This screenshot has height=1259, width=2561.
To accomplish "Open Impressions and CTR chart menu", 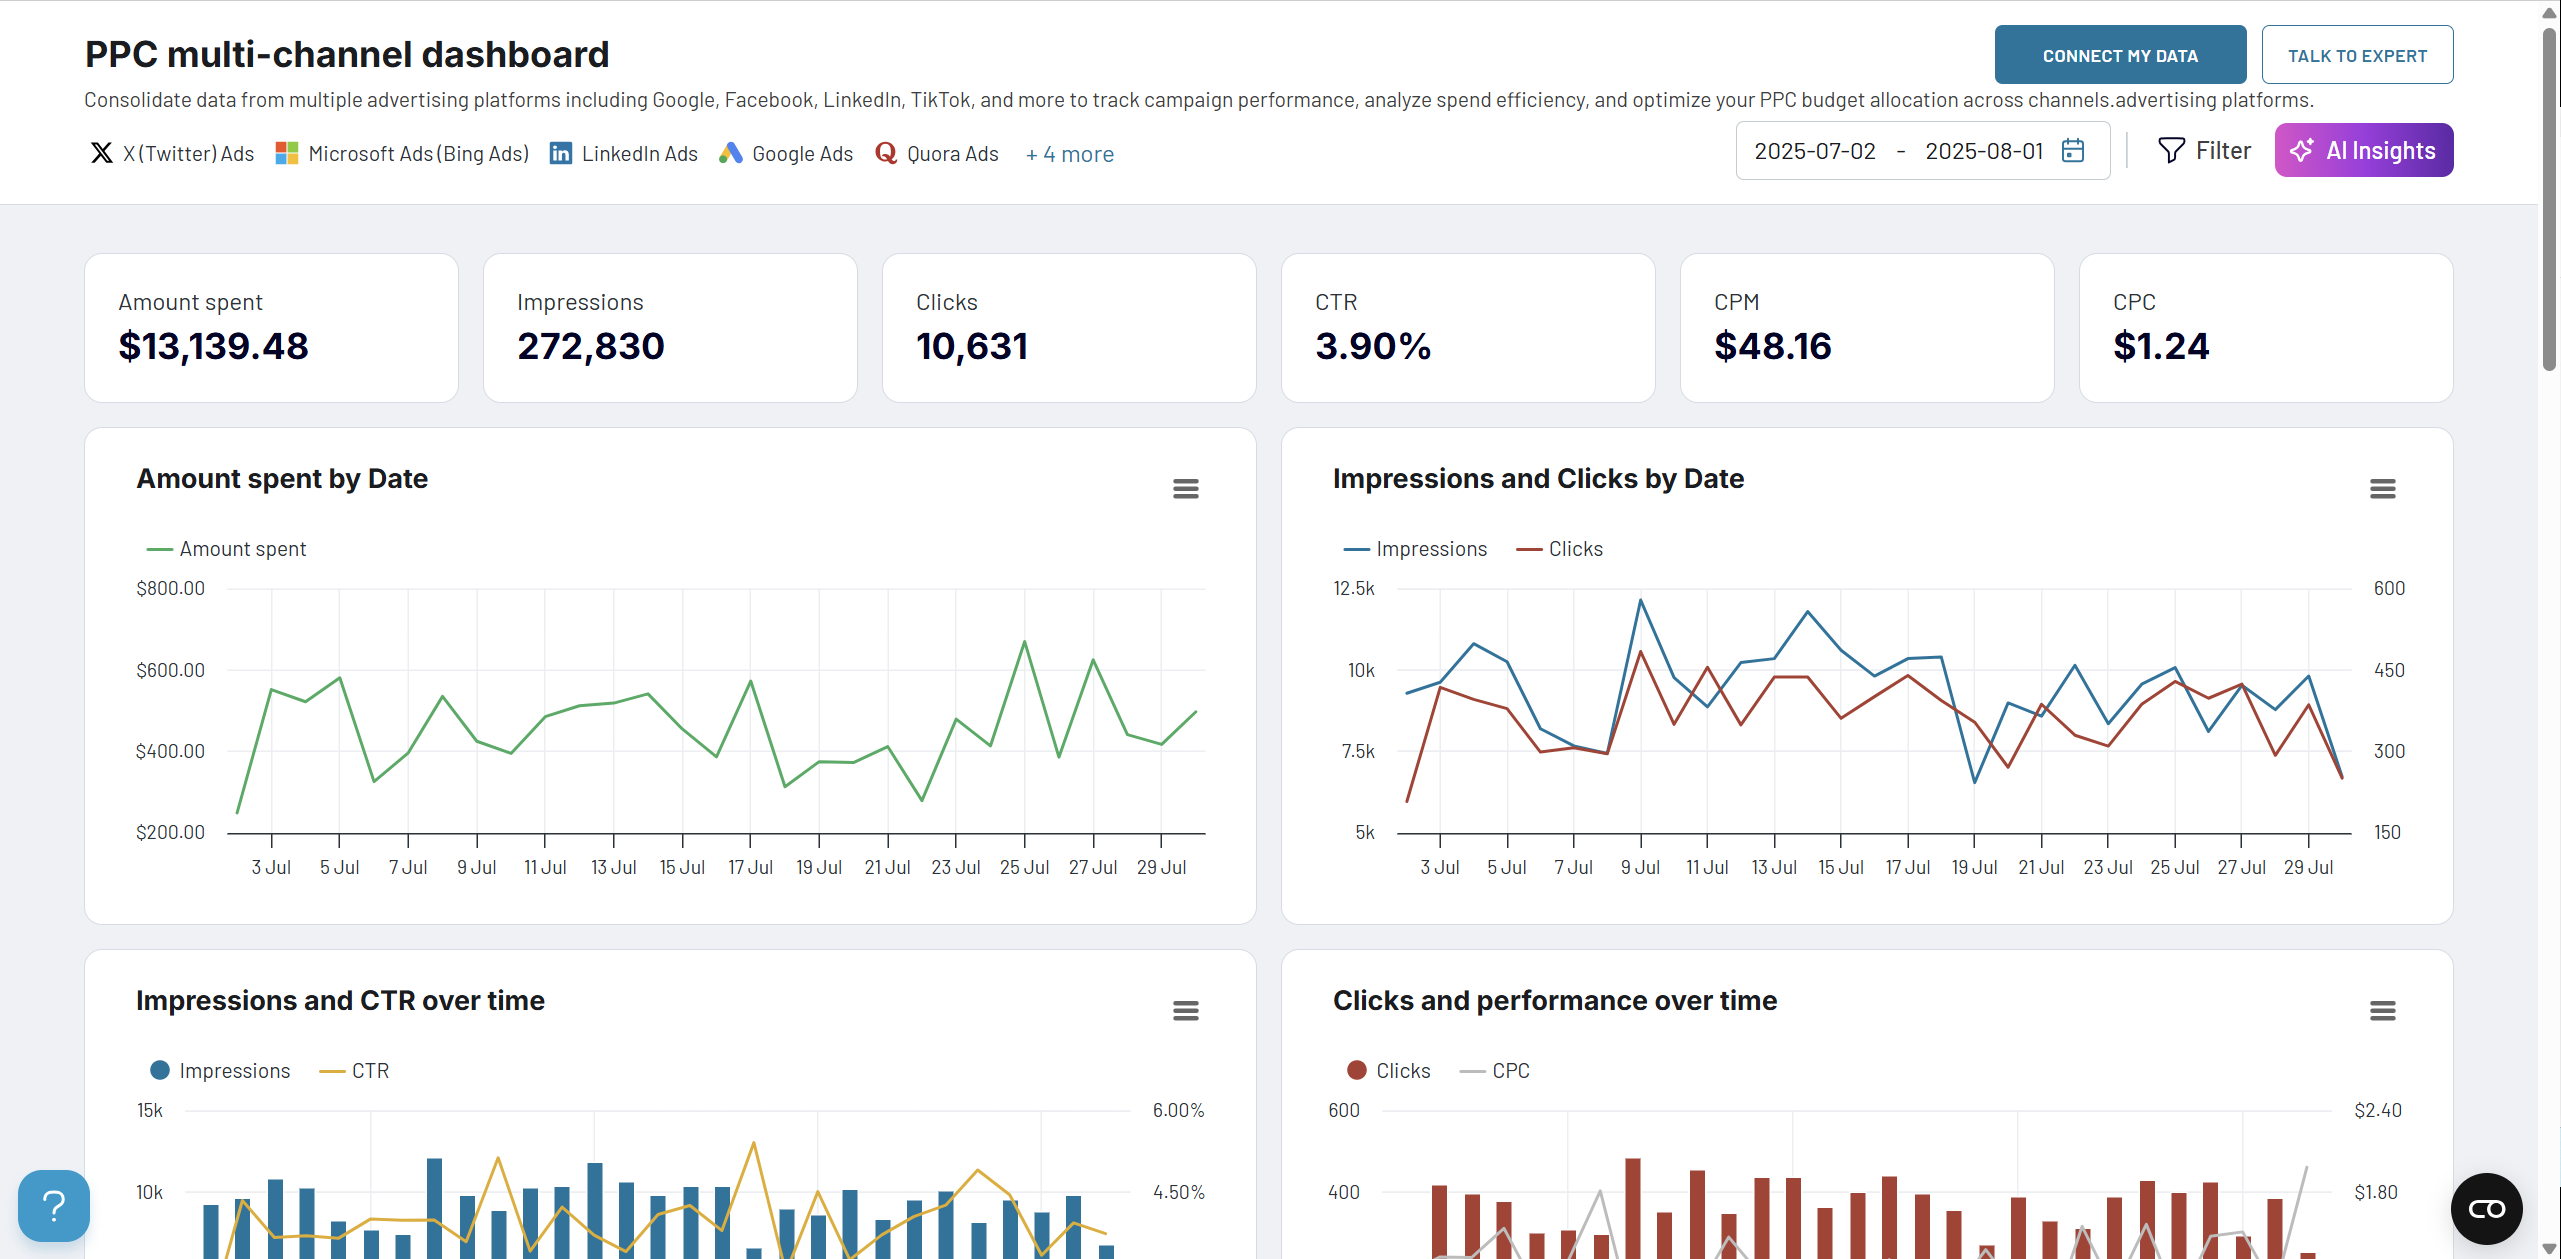I will click(x=1186, y=1011).
